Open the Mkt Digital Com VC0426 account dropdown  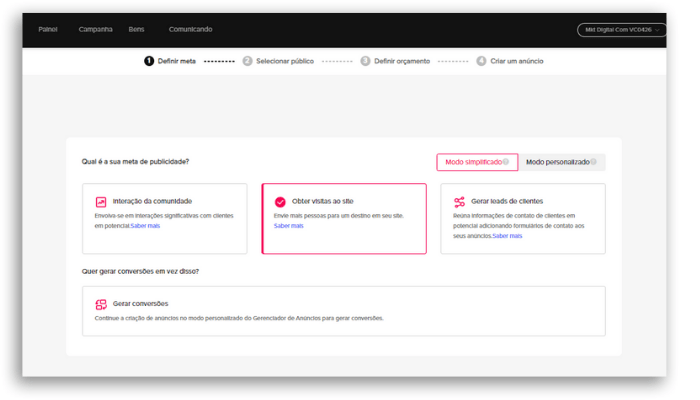621,29
